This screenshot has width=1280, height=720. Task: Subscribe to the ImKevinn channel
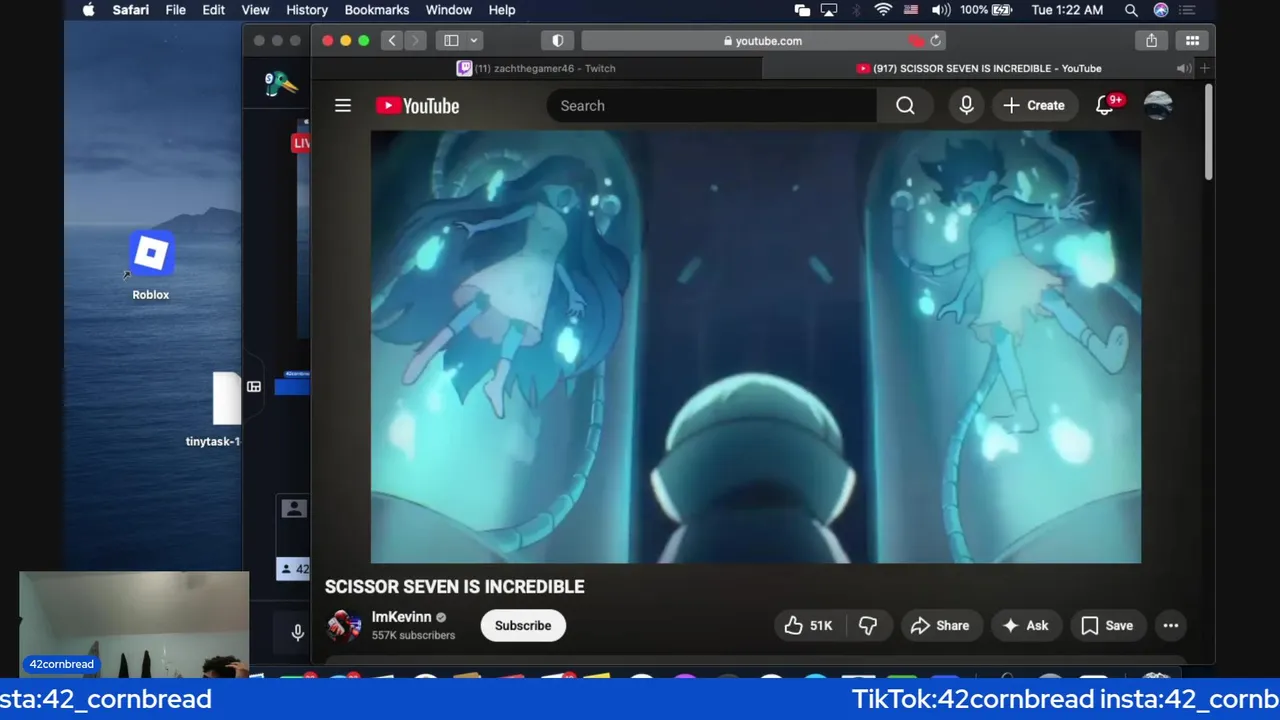[523, 626]
